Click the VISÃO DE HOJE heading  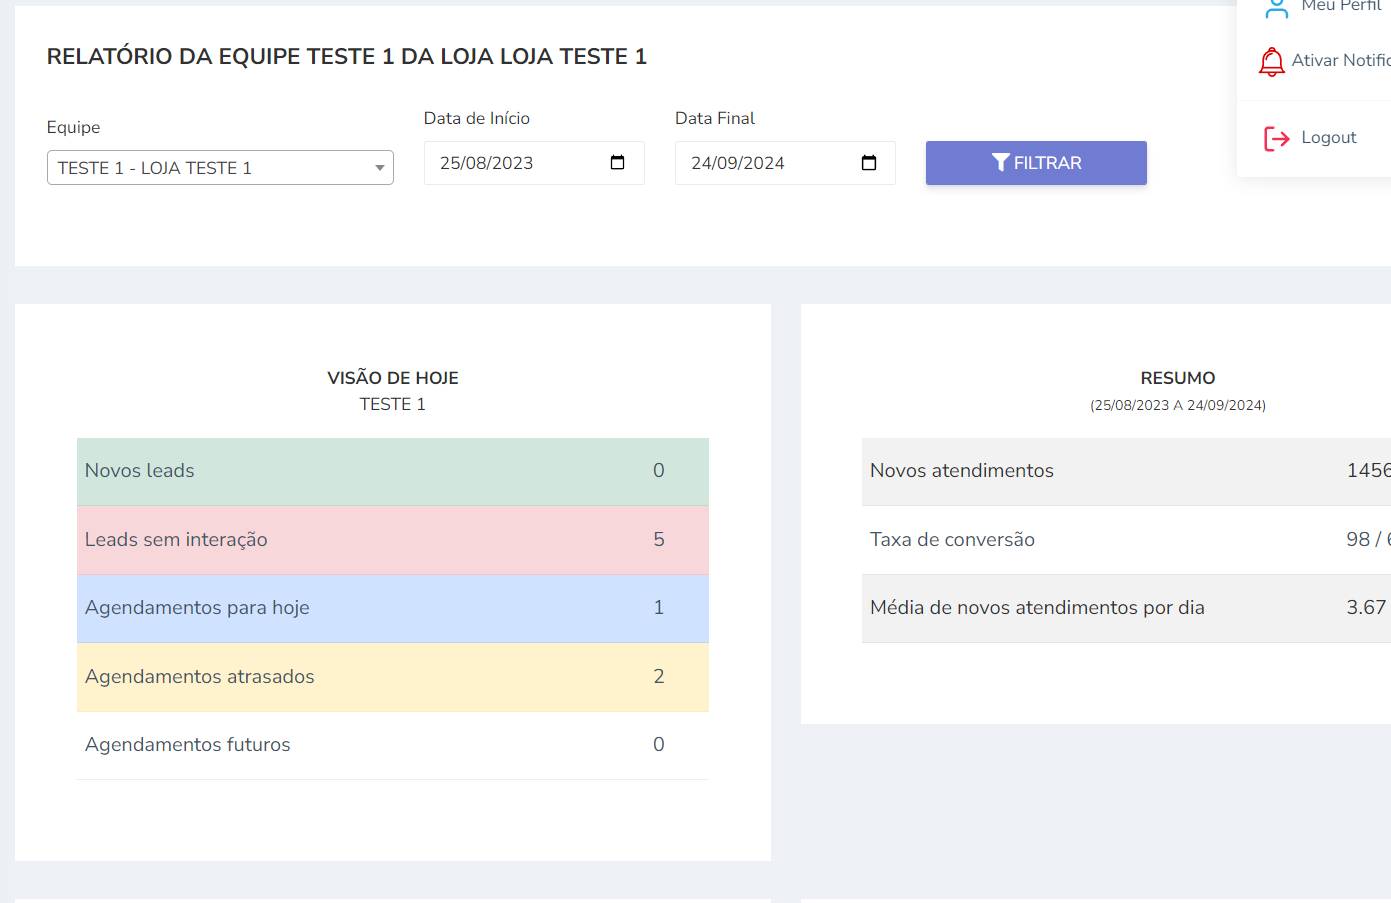tap(393, 378)
